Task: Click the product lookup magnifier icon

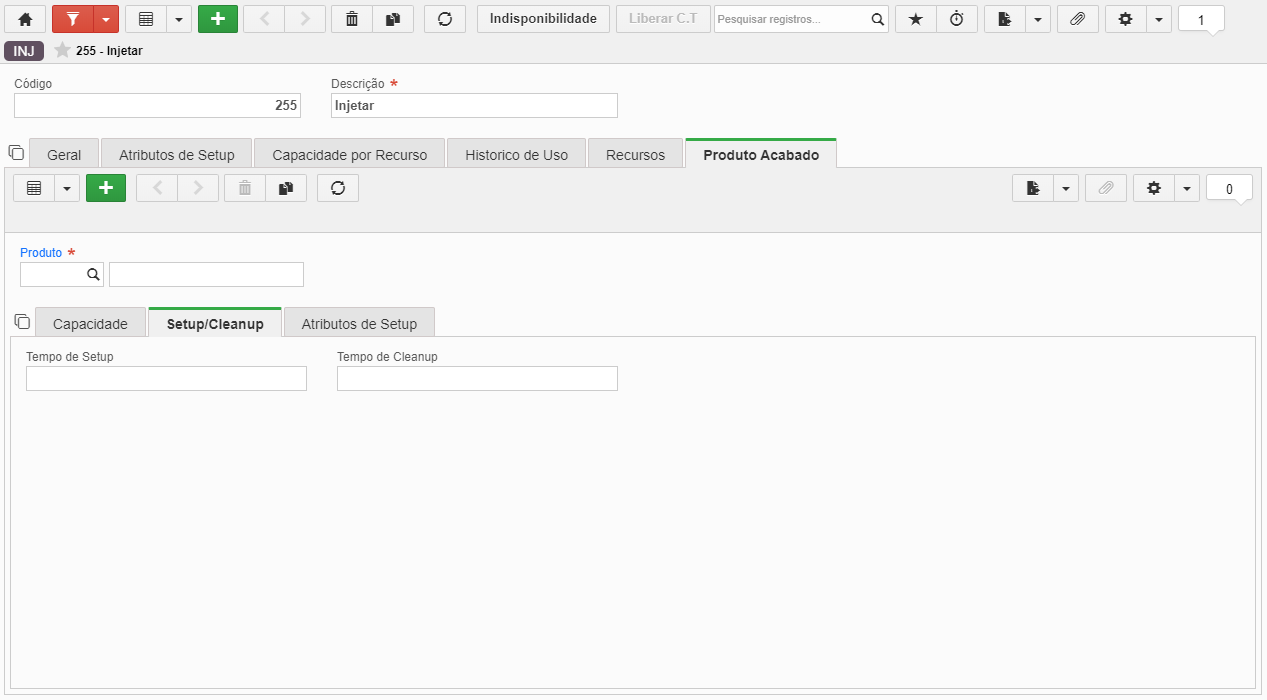Action: click(92, 274)
